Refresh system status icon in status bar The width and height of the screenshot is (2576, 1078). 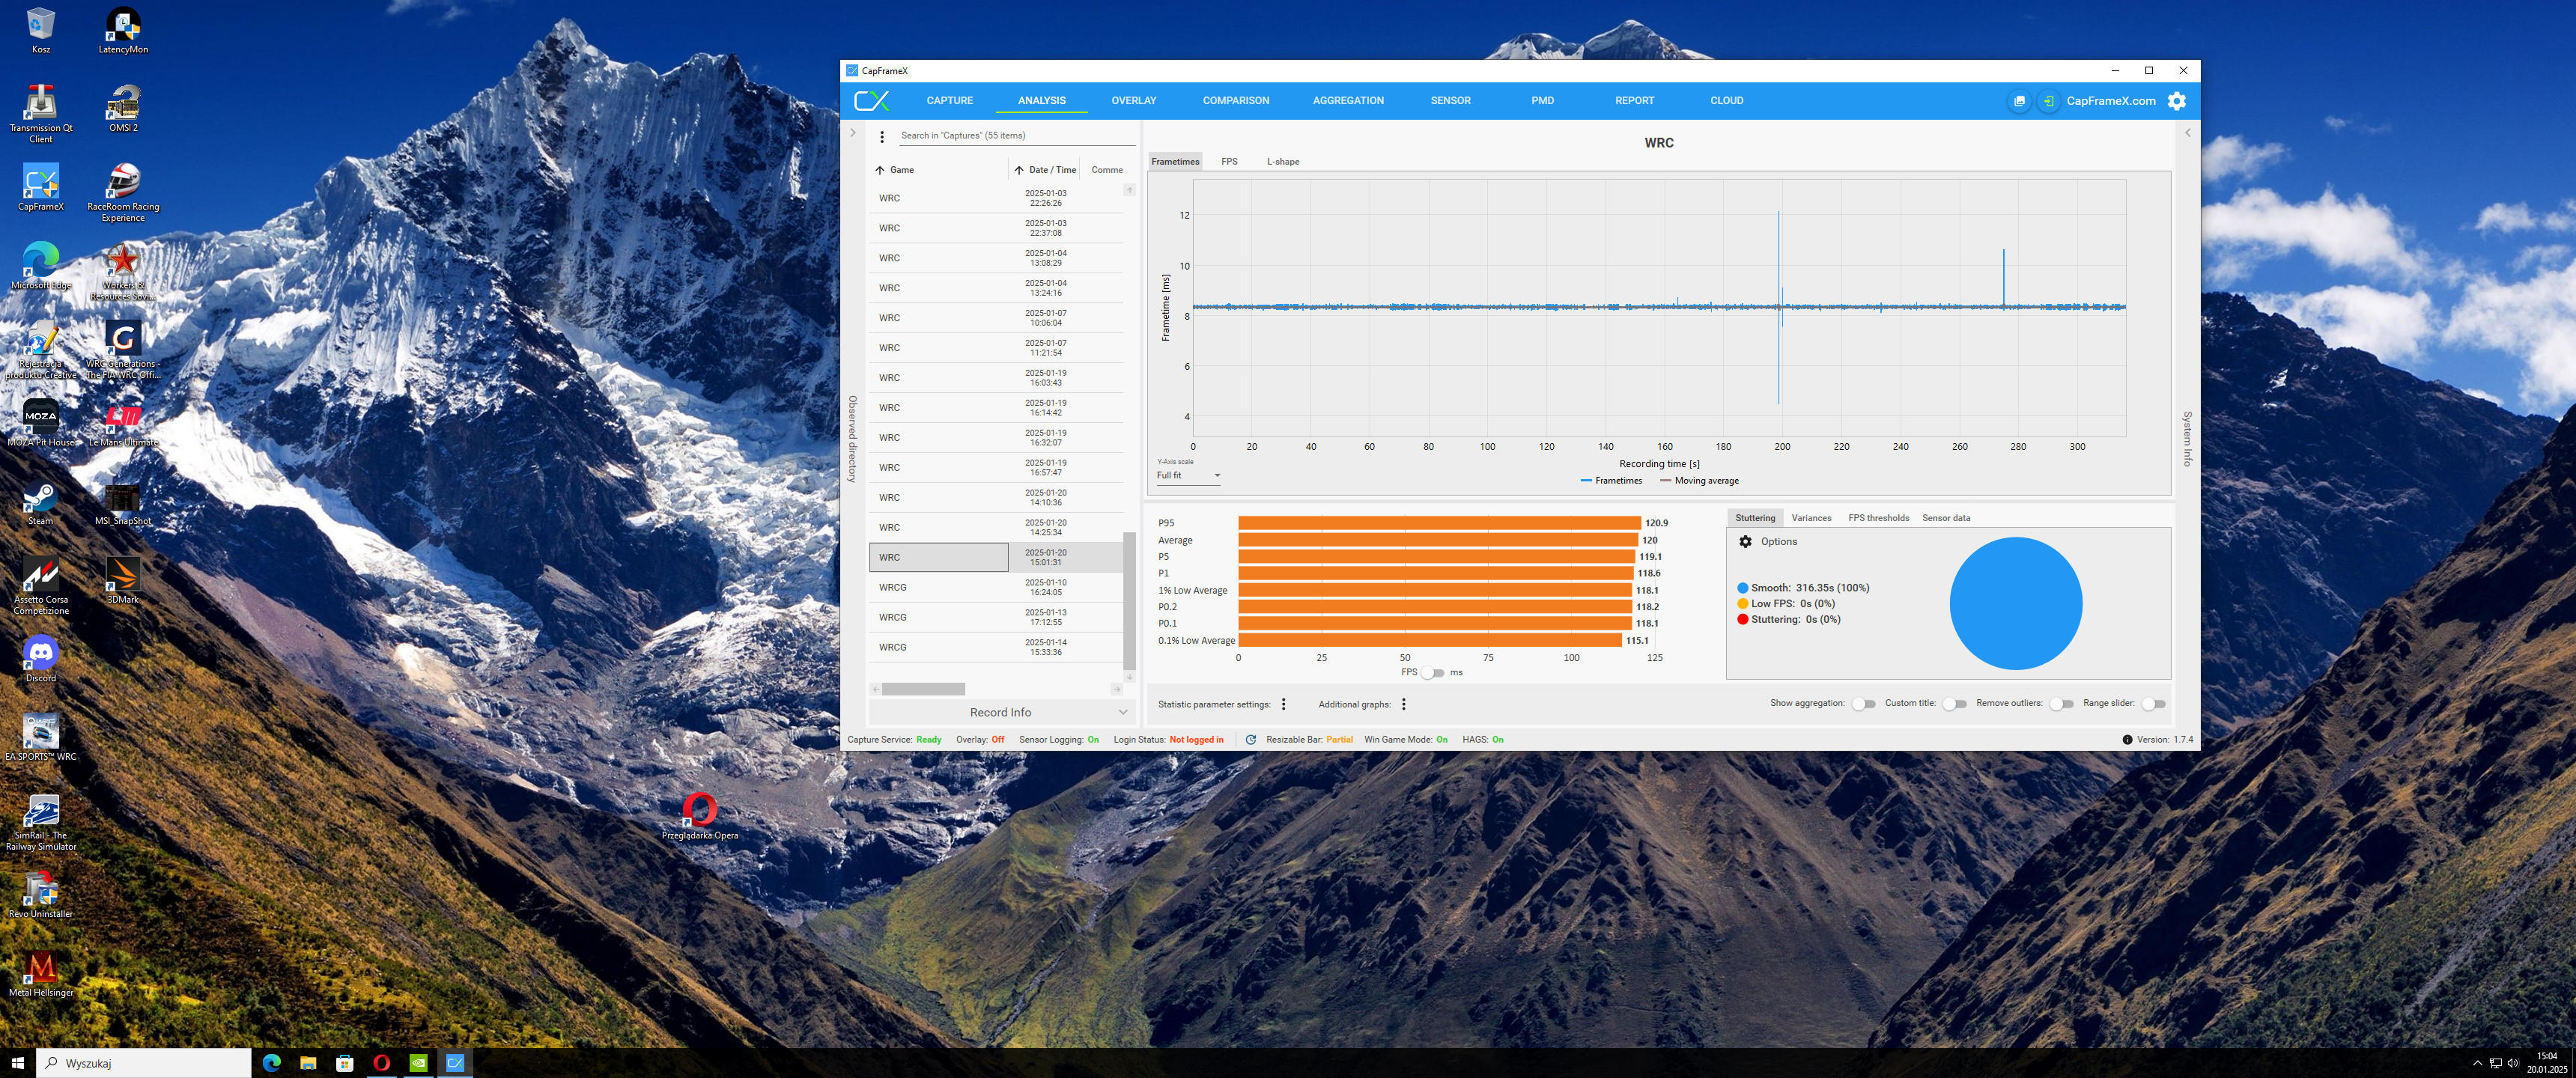1250,740
